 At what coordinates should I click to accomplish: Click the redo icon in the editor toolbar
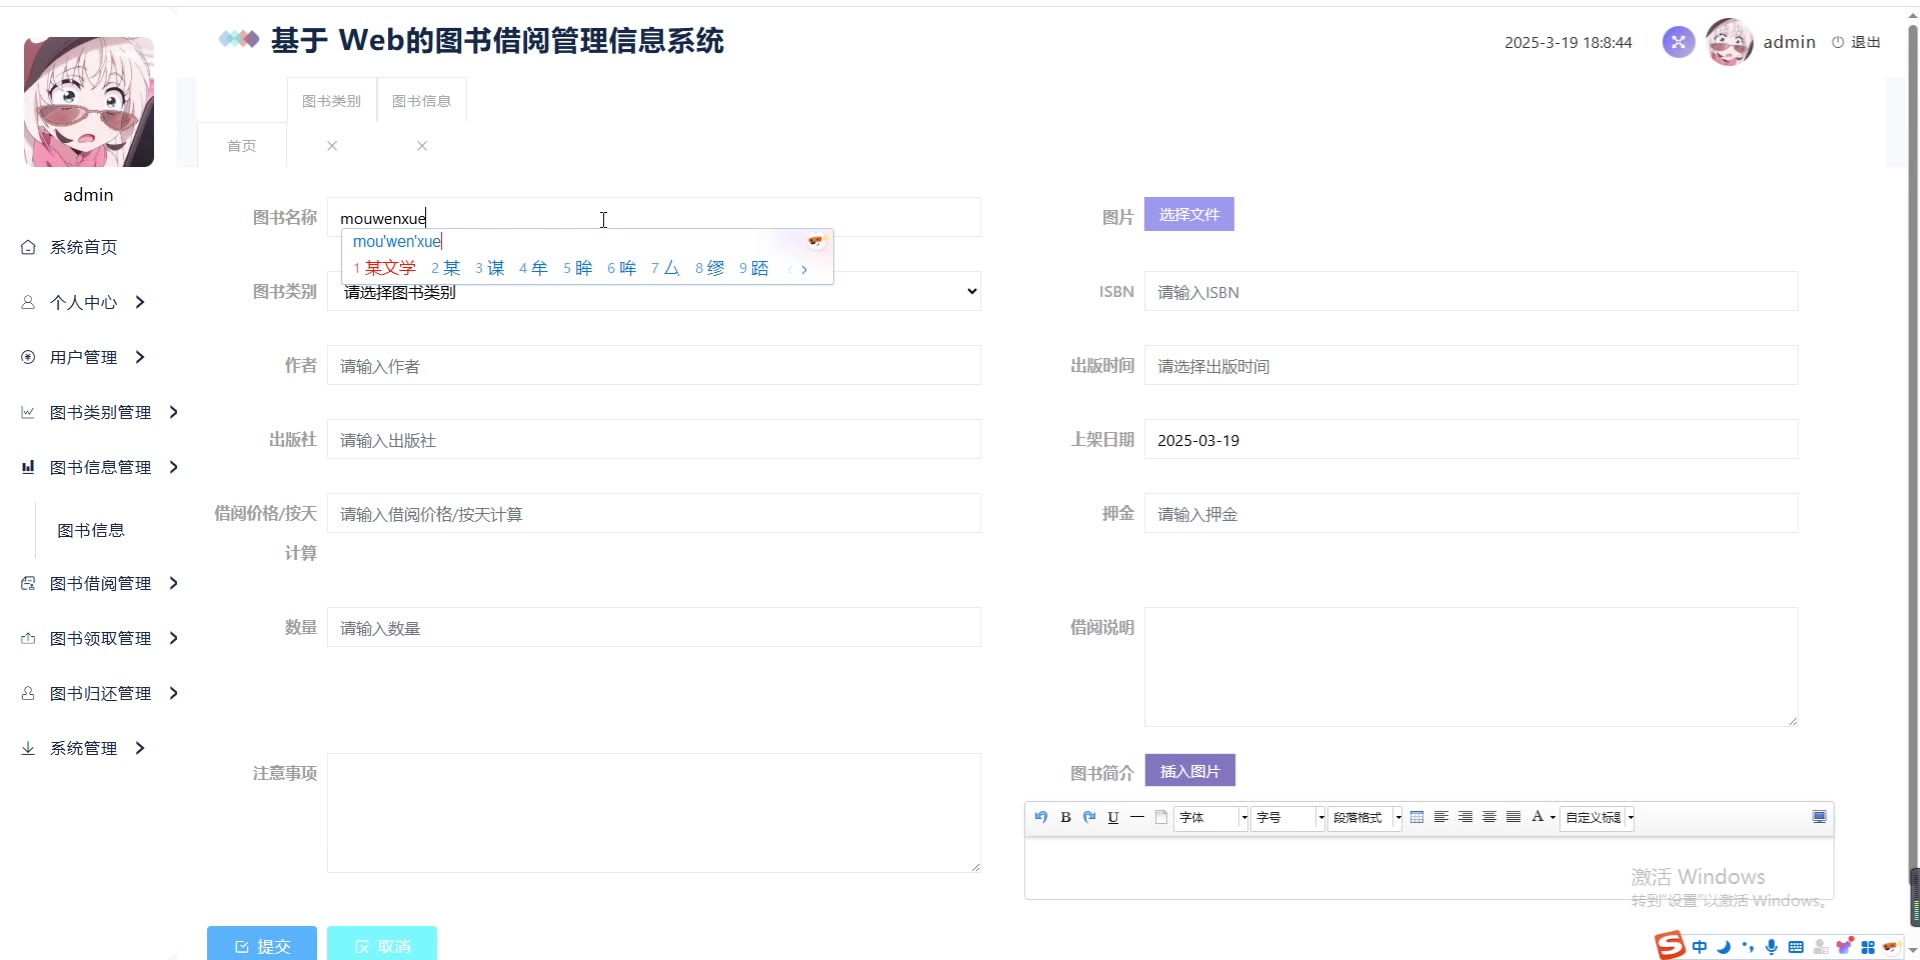point(1089,817)
